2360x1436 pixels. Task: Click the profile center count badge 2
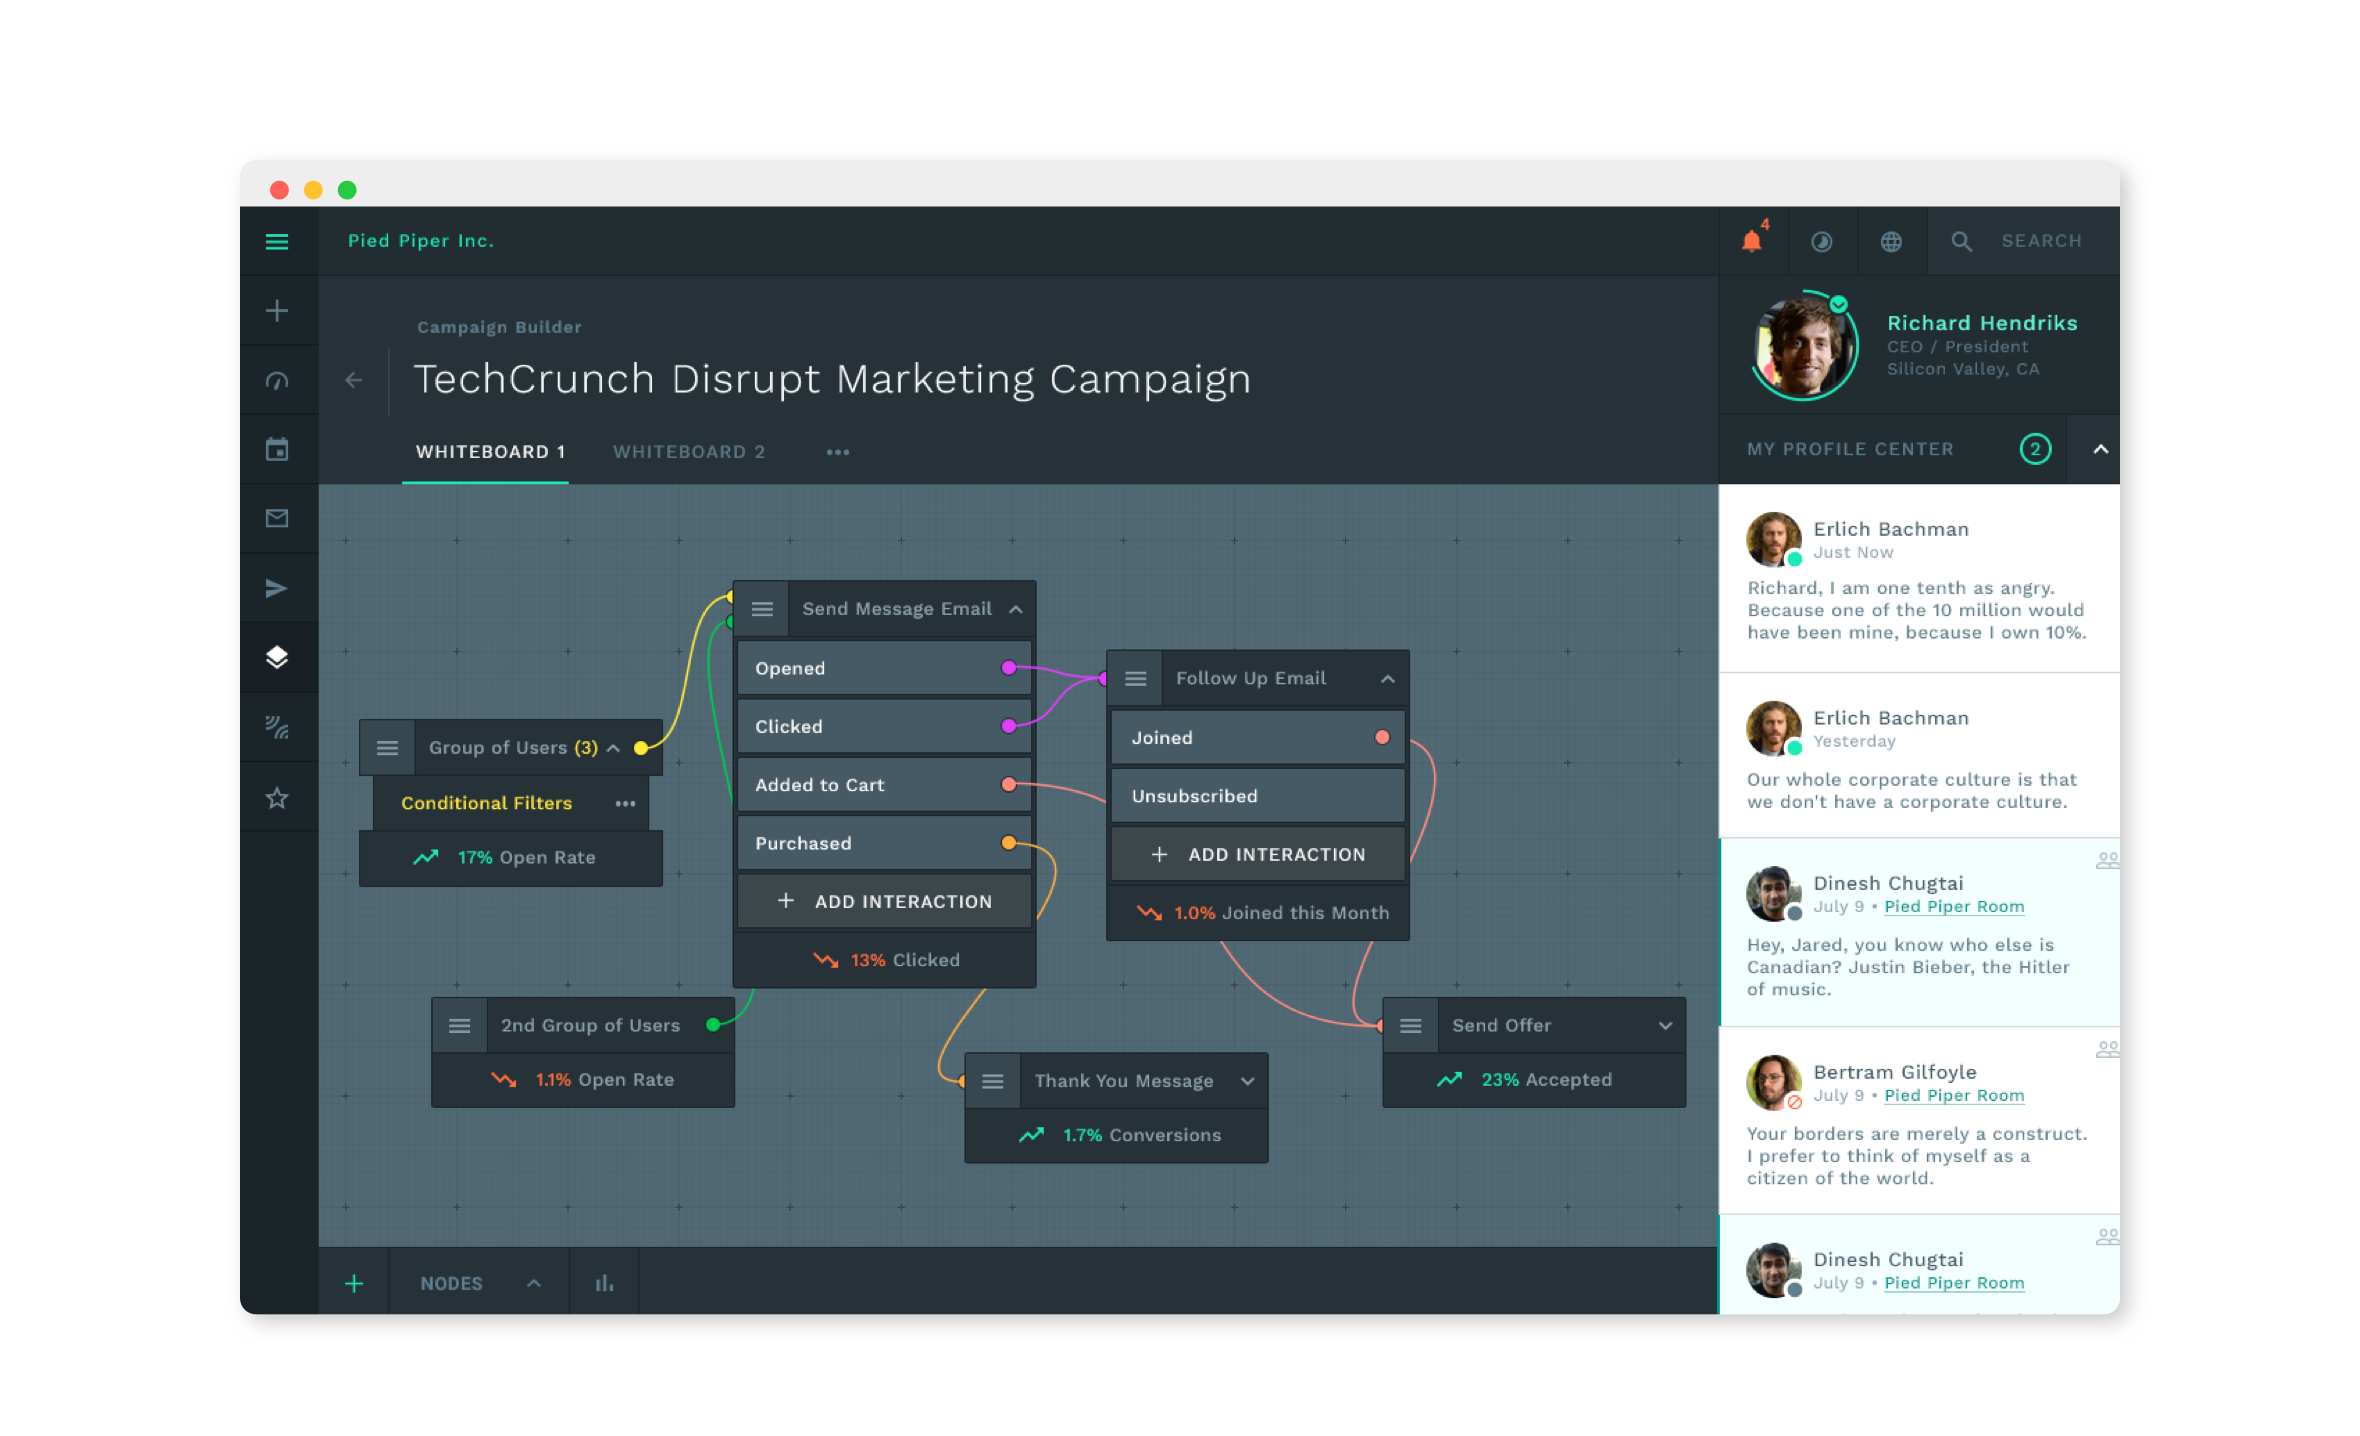click(x=2035, y=449)
